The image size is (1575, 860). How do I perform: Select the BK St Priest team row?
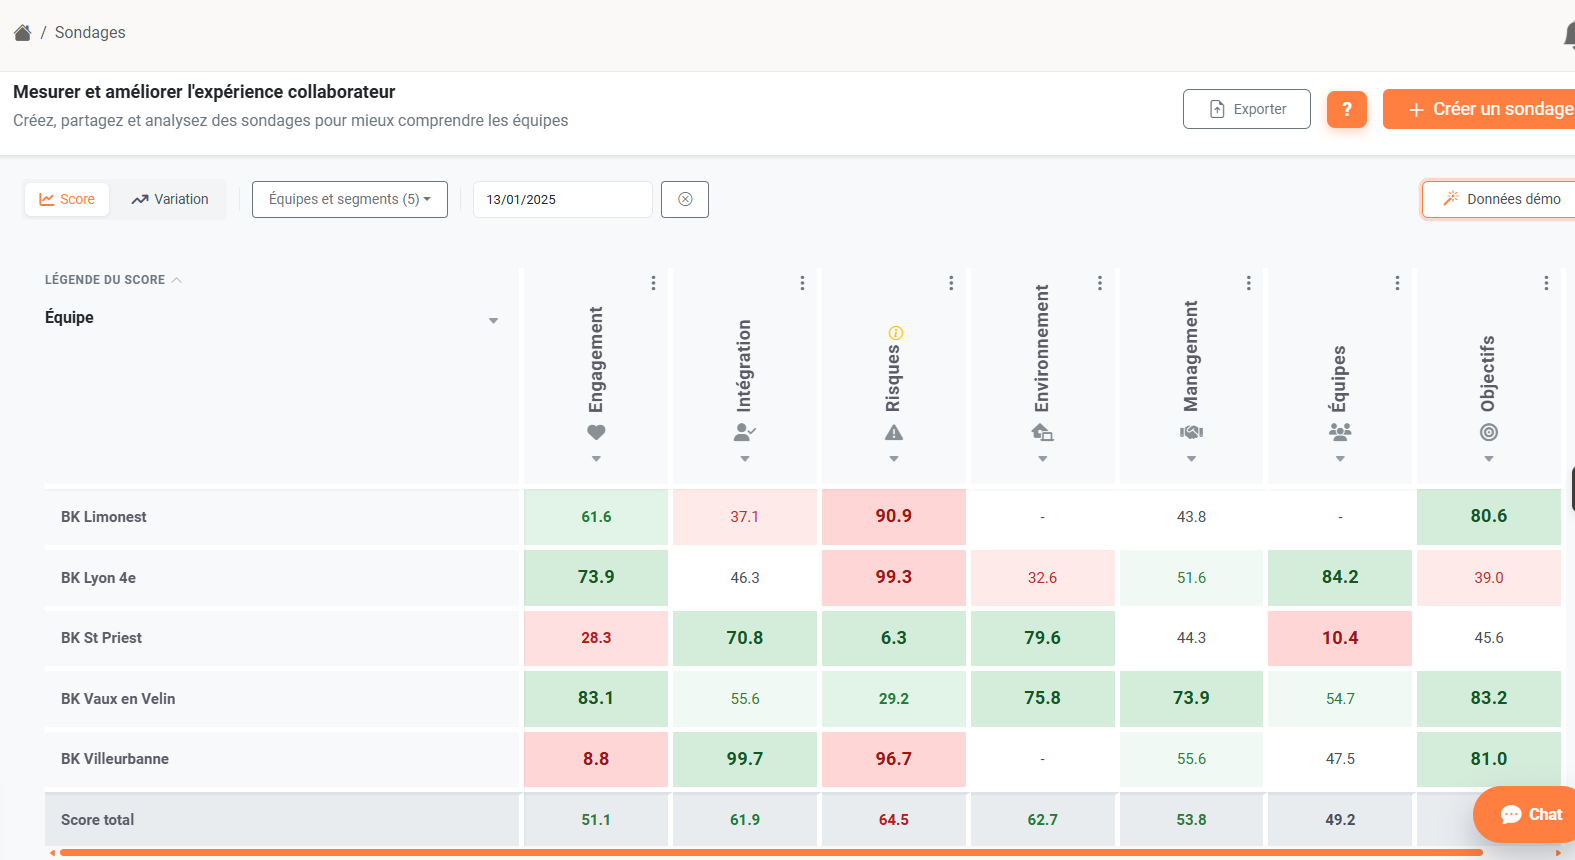pos(282,638)
